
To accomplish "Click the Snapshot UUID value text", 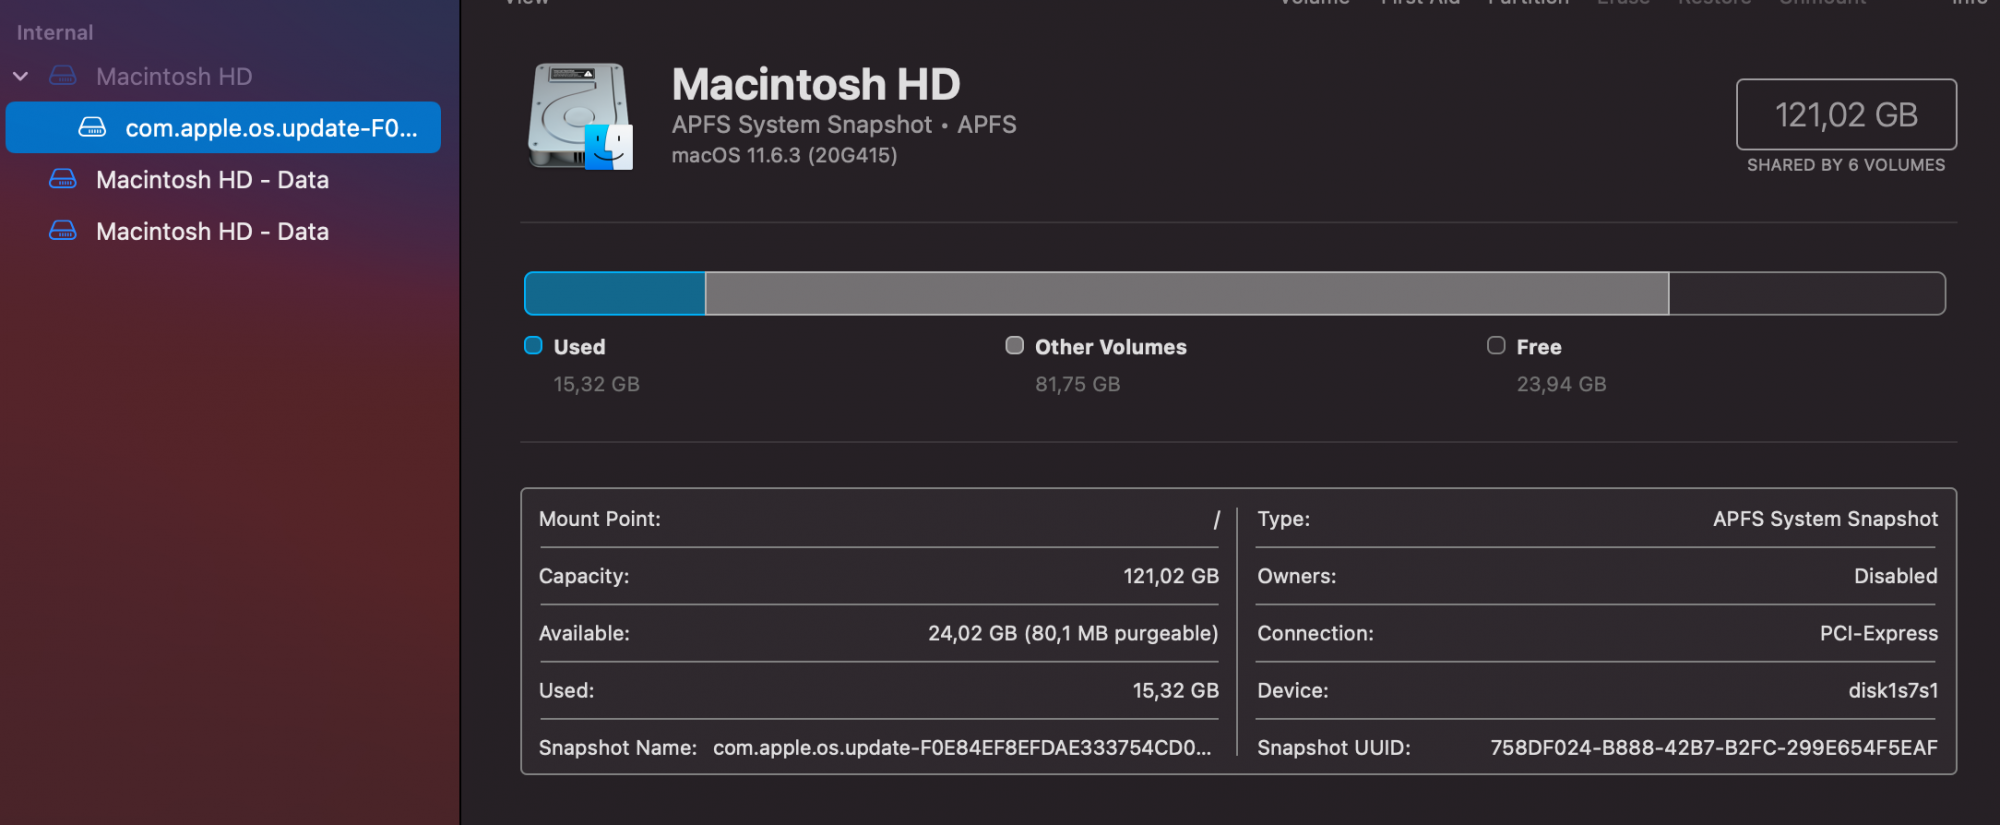I will click(x=1713, y=748).
